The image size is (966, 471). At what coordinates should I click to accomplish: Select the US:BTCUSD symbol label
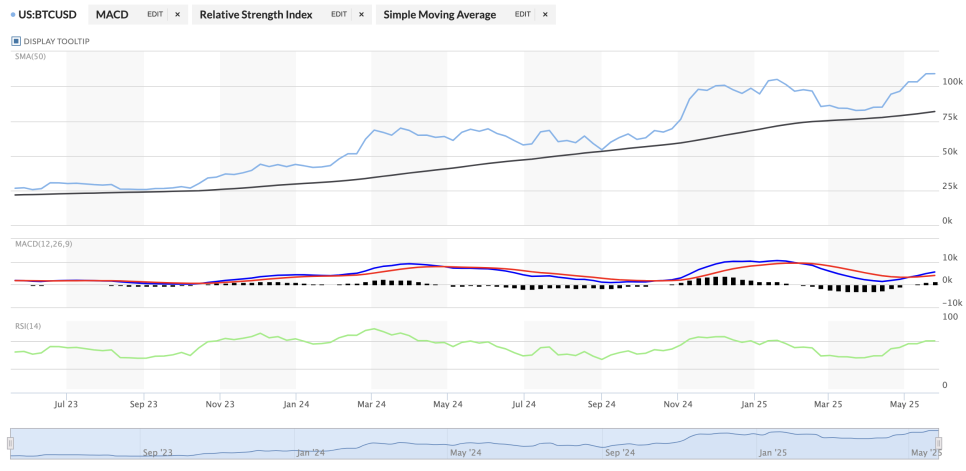click(x=47, y=15)
